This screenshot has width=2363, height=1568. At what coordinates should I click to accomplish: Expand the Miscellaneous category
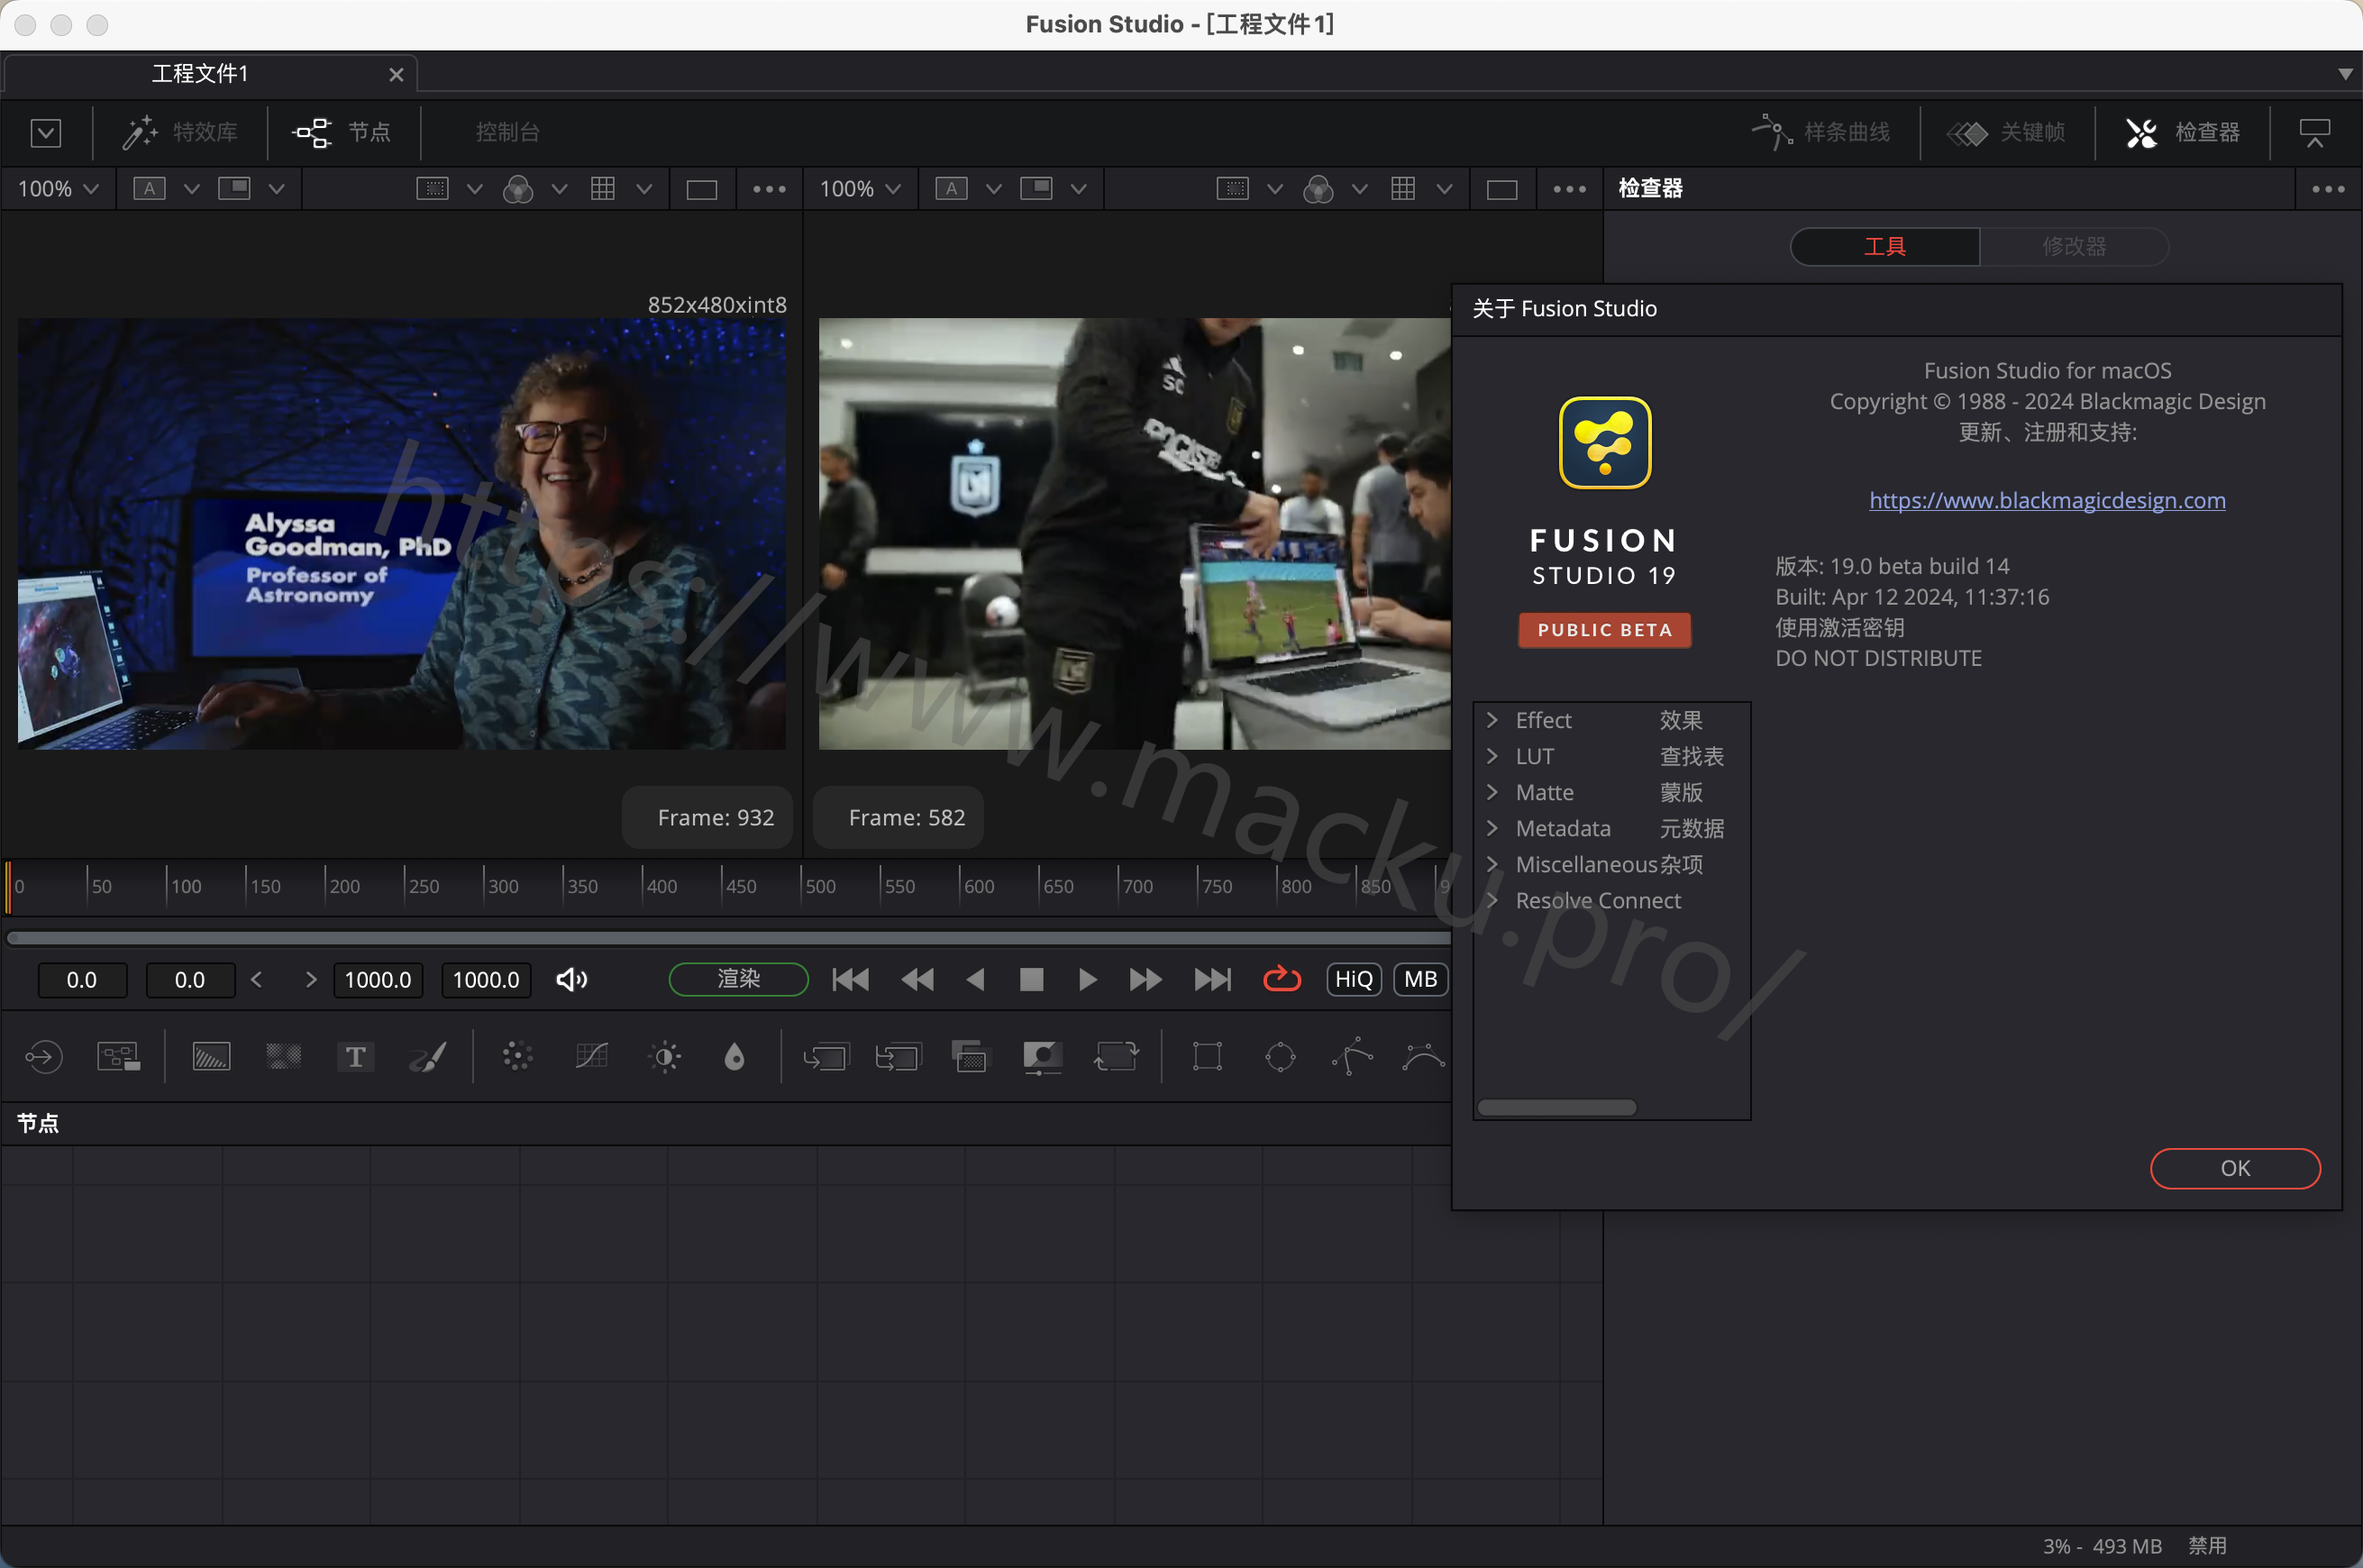(1492, 864)
